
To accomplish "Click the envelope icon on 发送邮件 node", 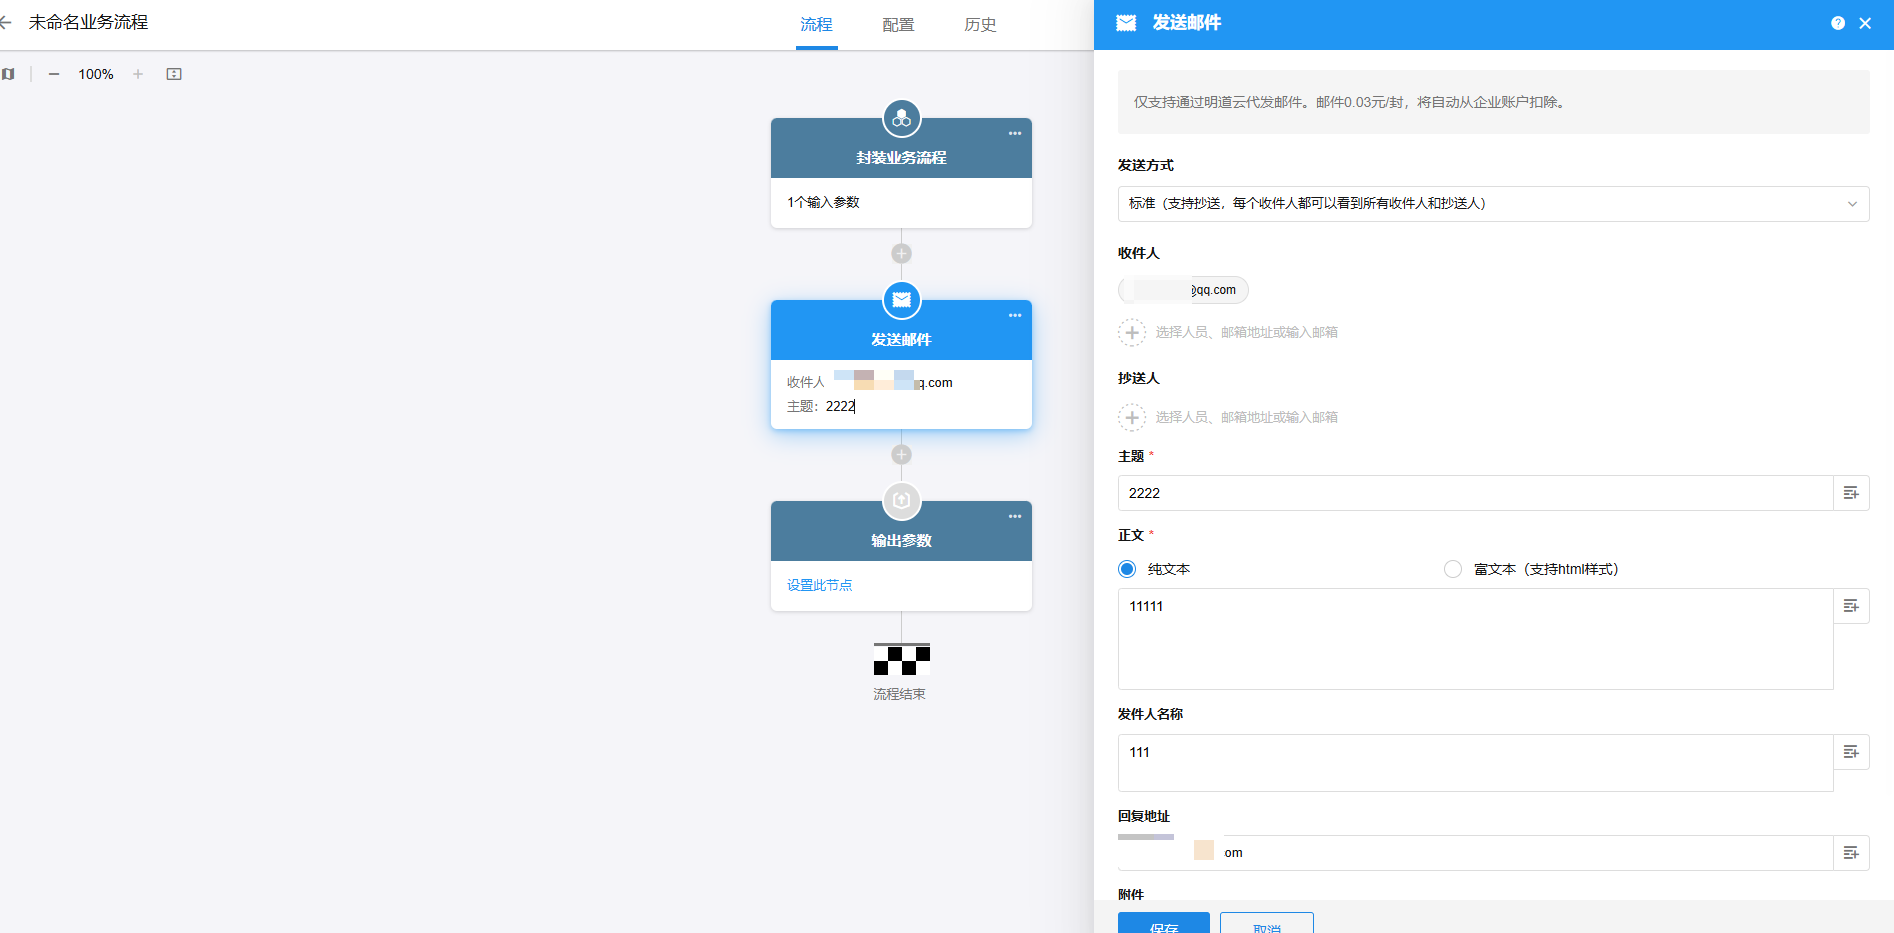I will tap(901, 300).
